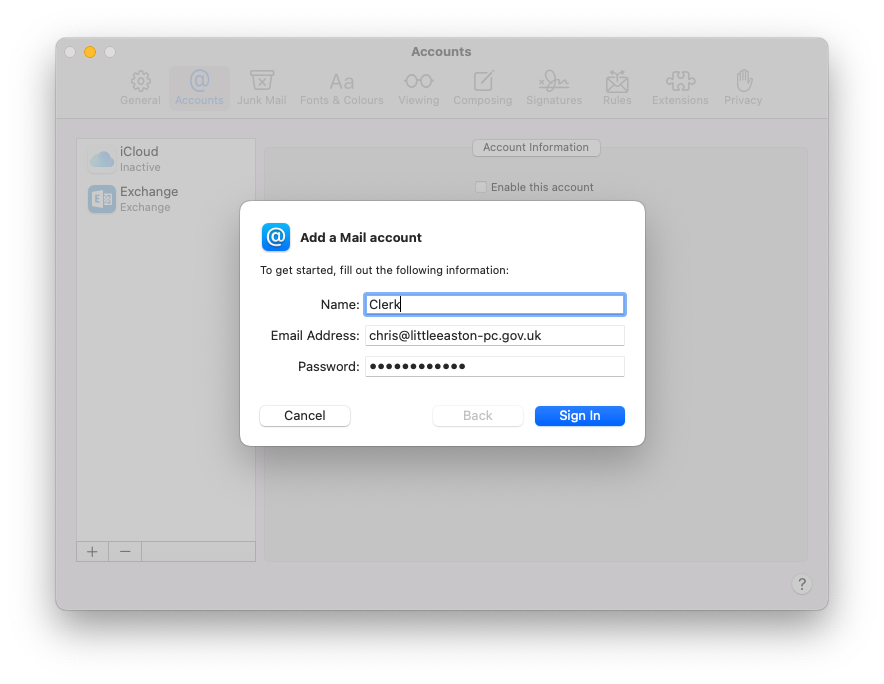The image size is (884, 684).
Task: Add a new account with plus button
Action: pos(92,551)
